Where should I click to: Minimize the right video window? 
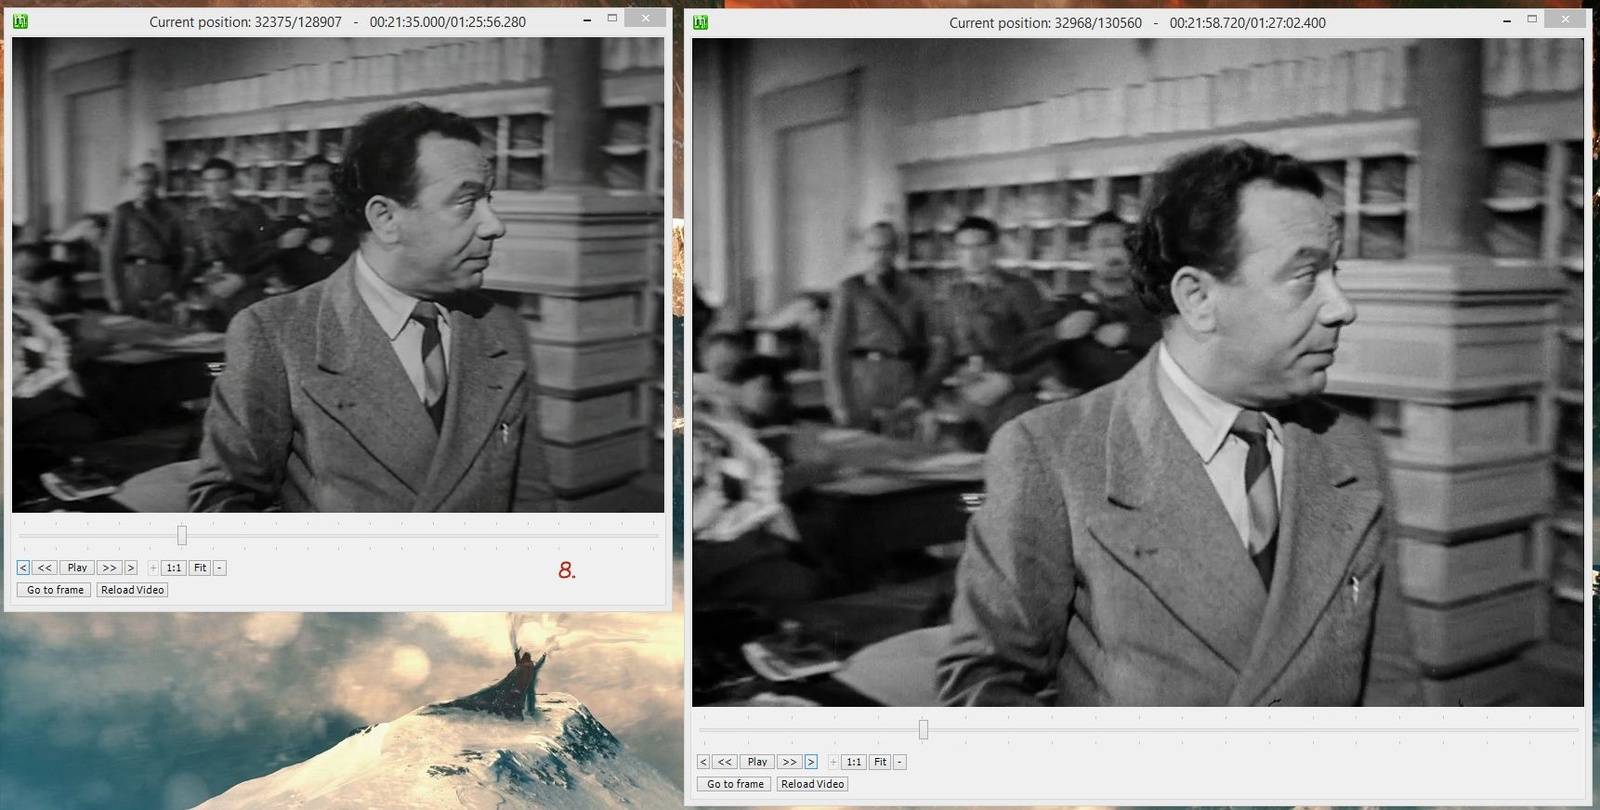pos(1507,20)
